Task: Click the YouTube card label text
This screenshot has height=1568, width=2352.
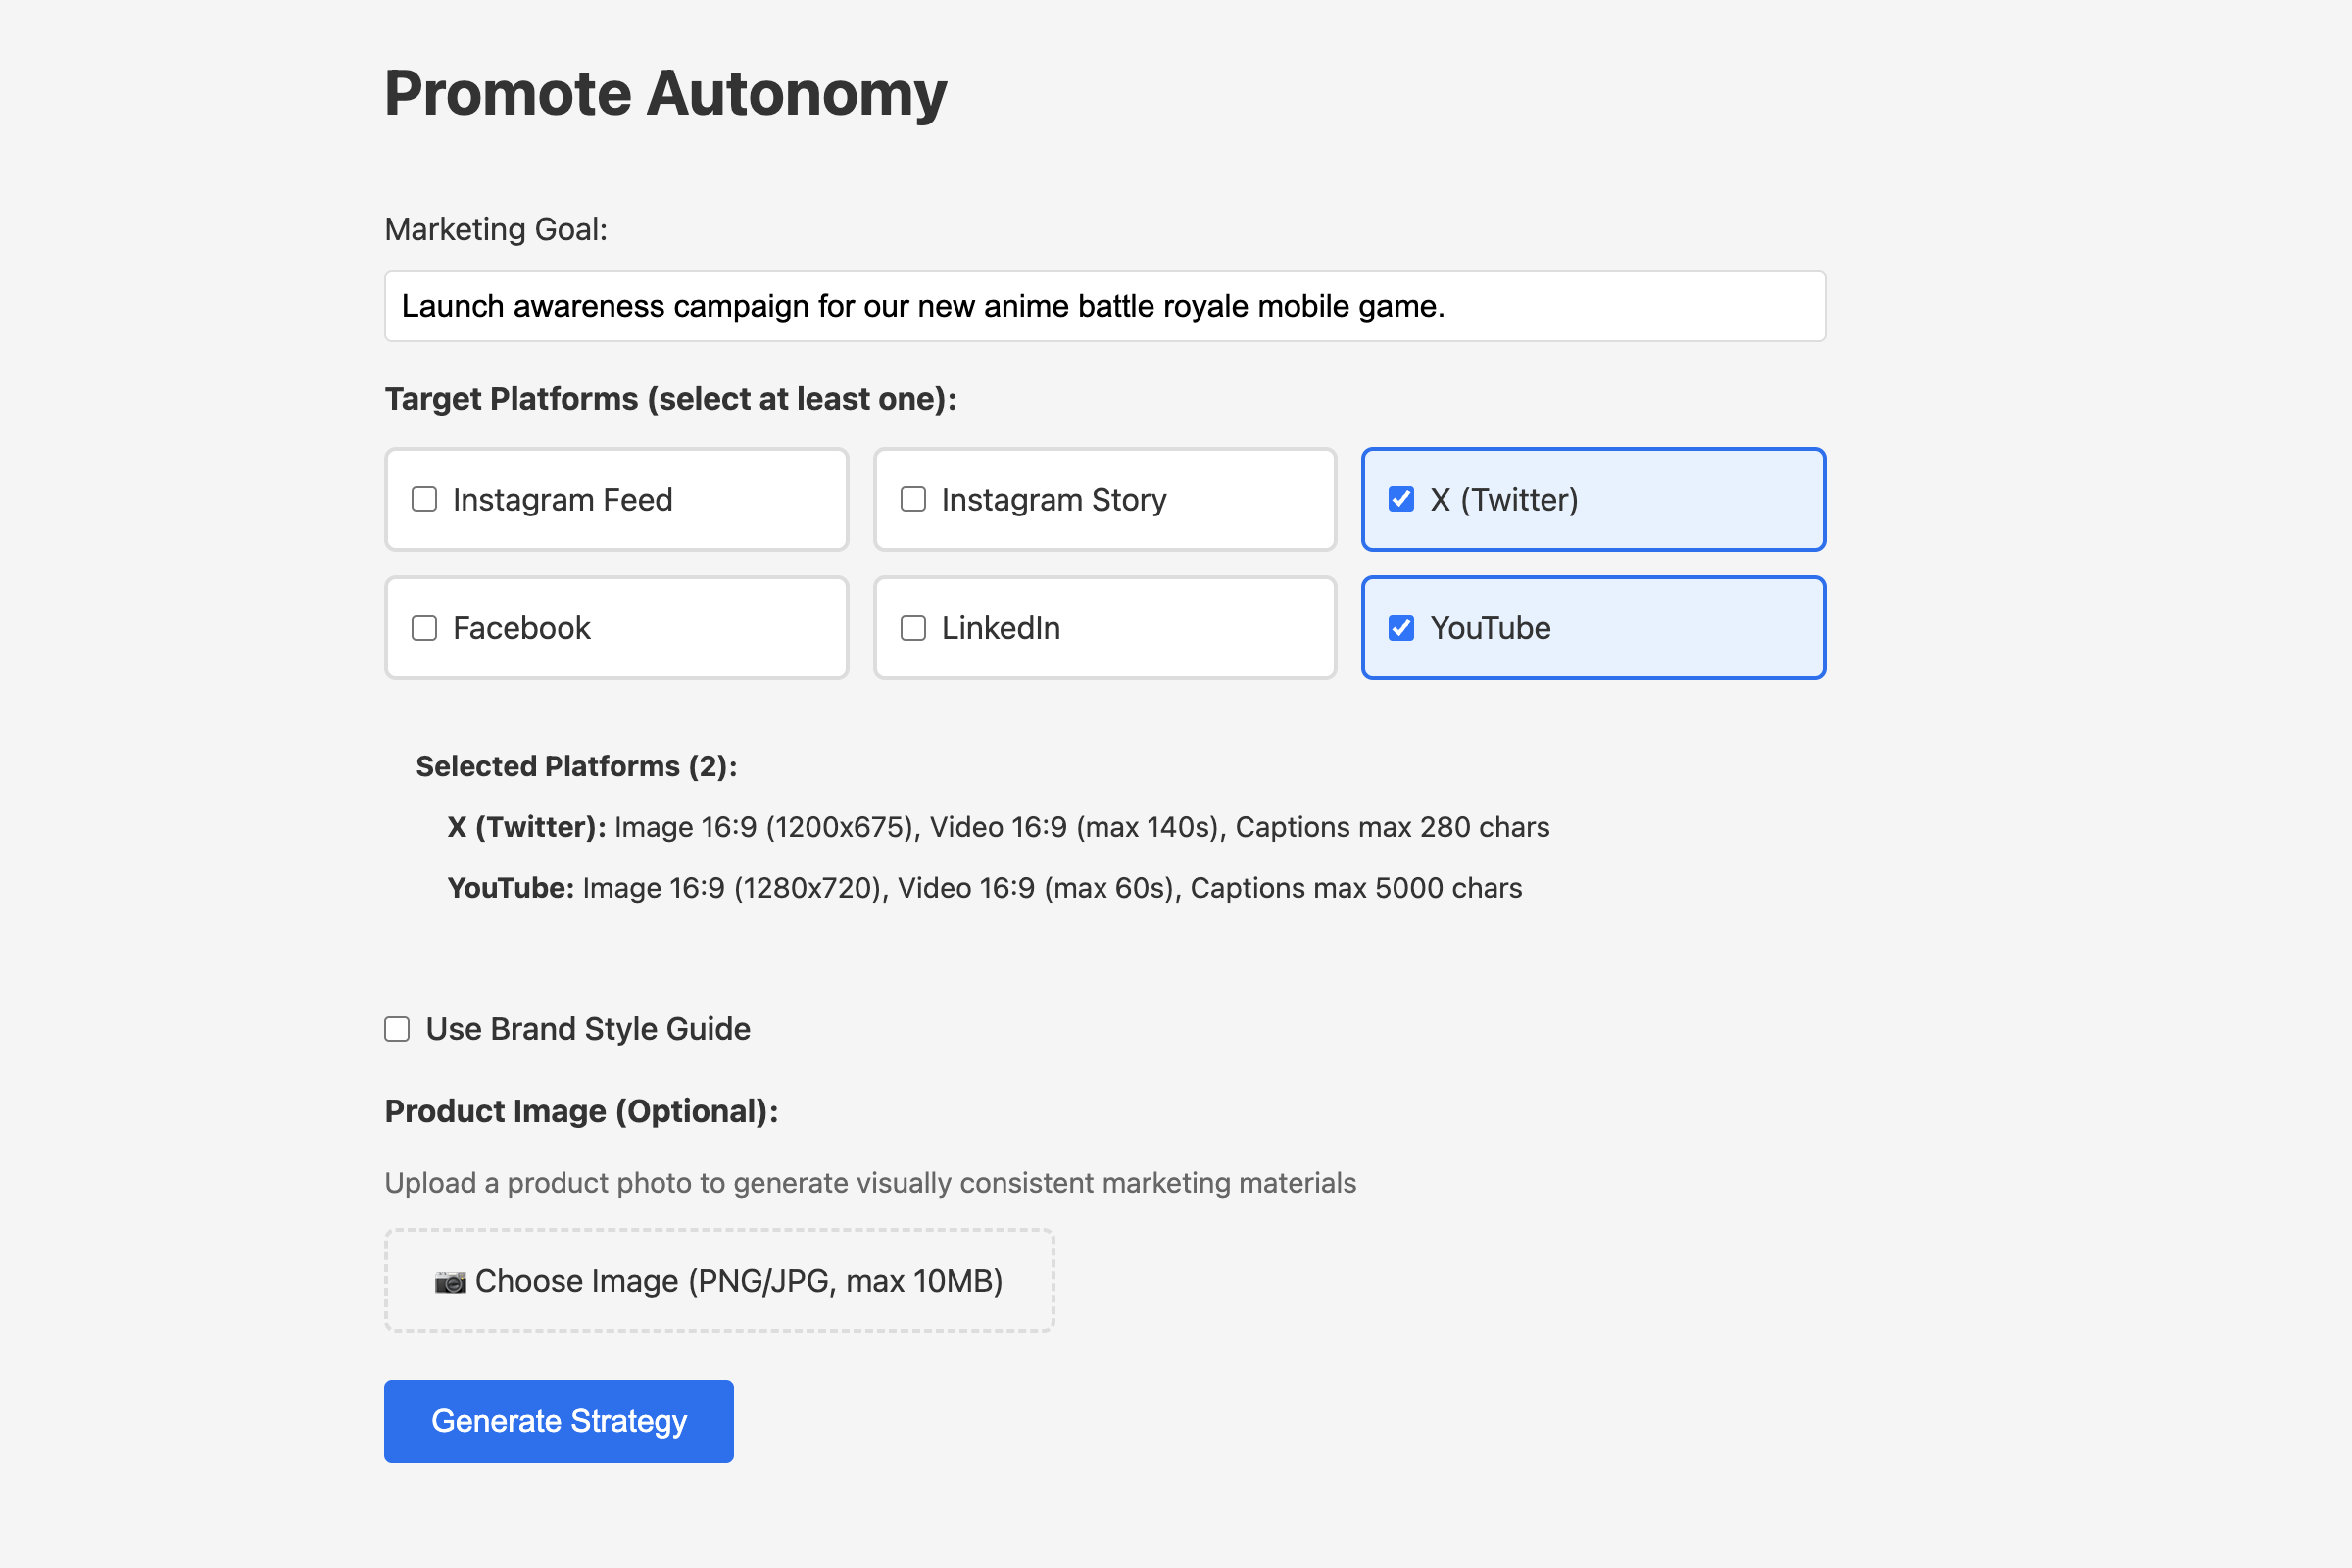Action: 1489,628
